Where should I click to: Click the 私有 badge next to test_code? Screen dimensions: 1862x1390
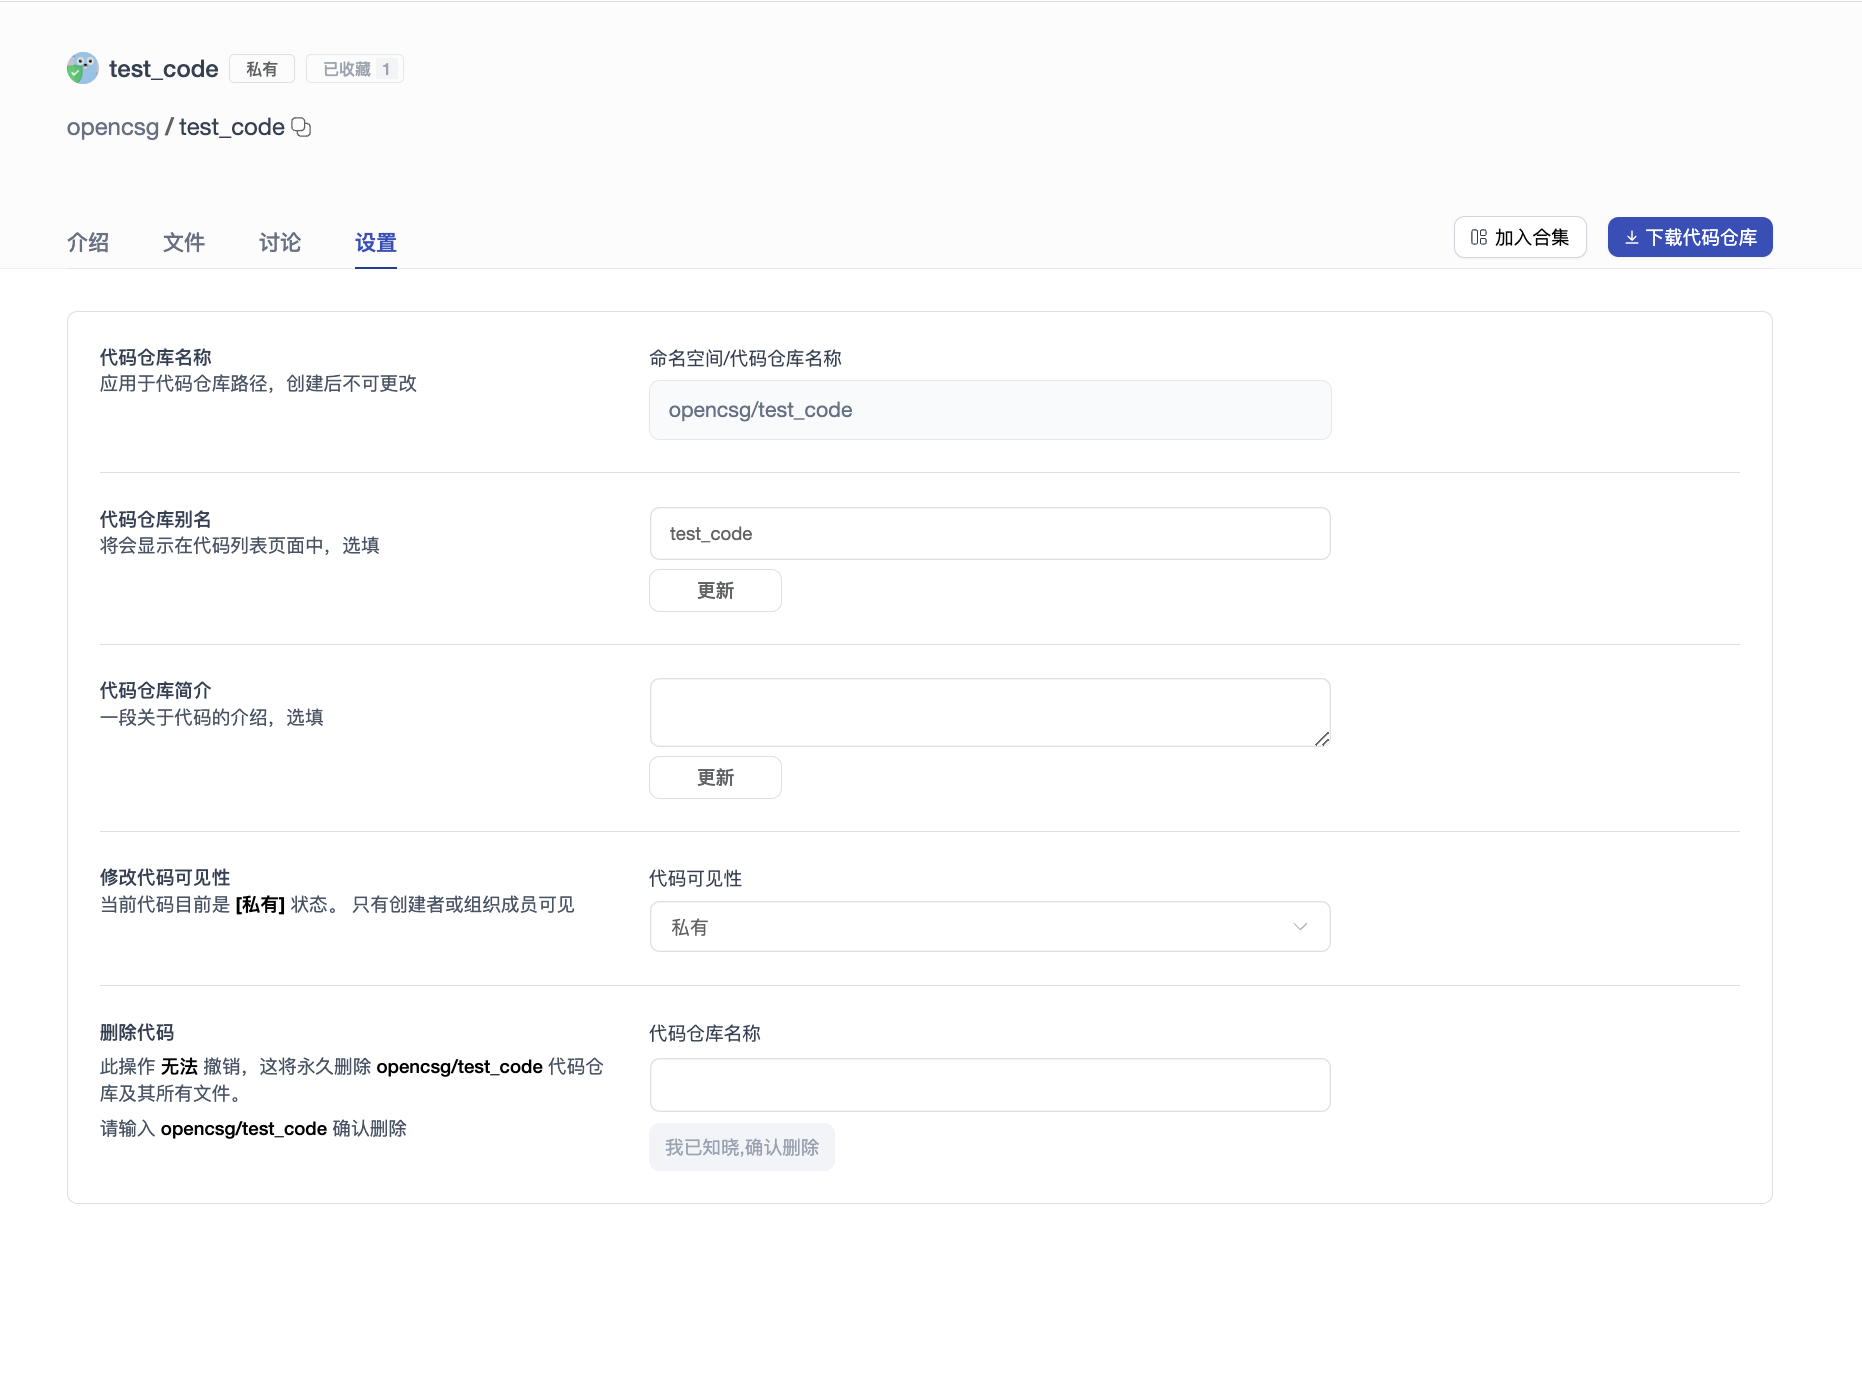[261, 68]
